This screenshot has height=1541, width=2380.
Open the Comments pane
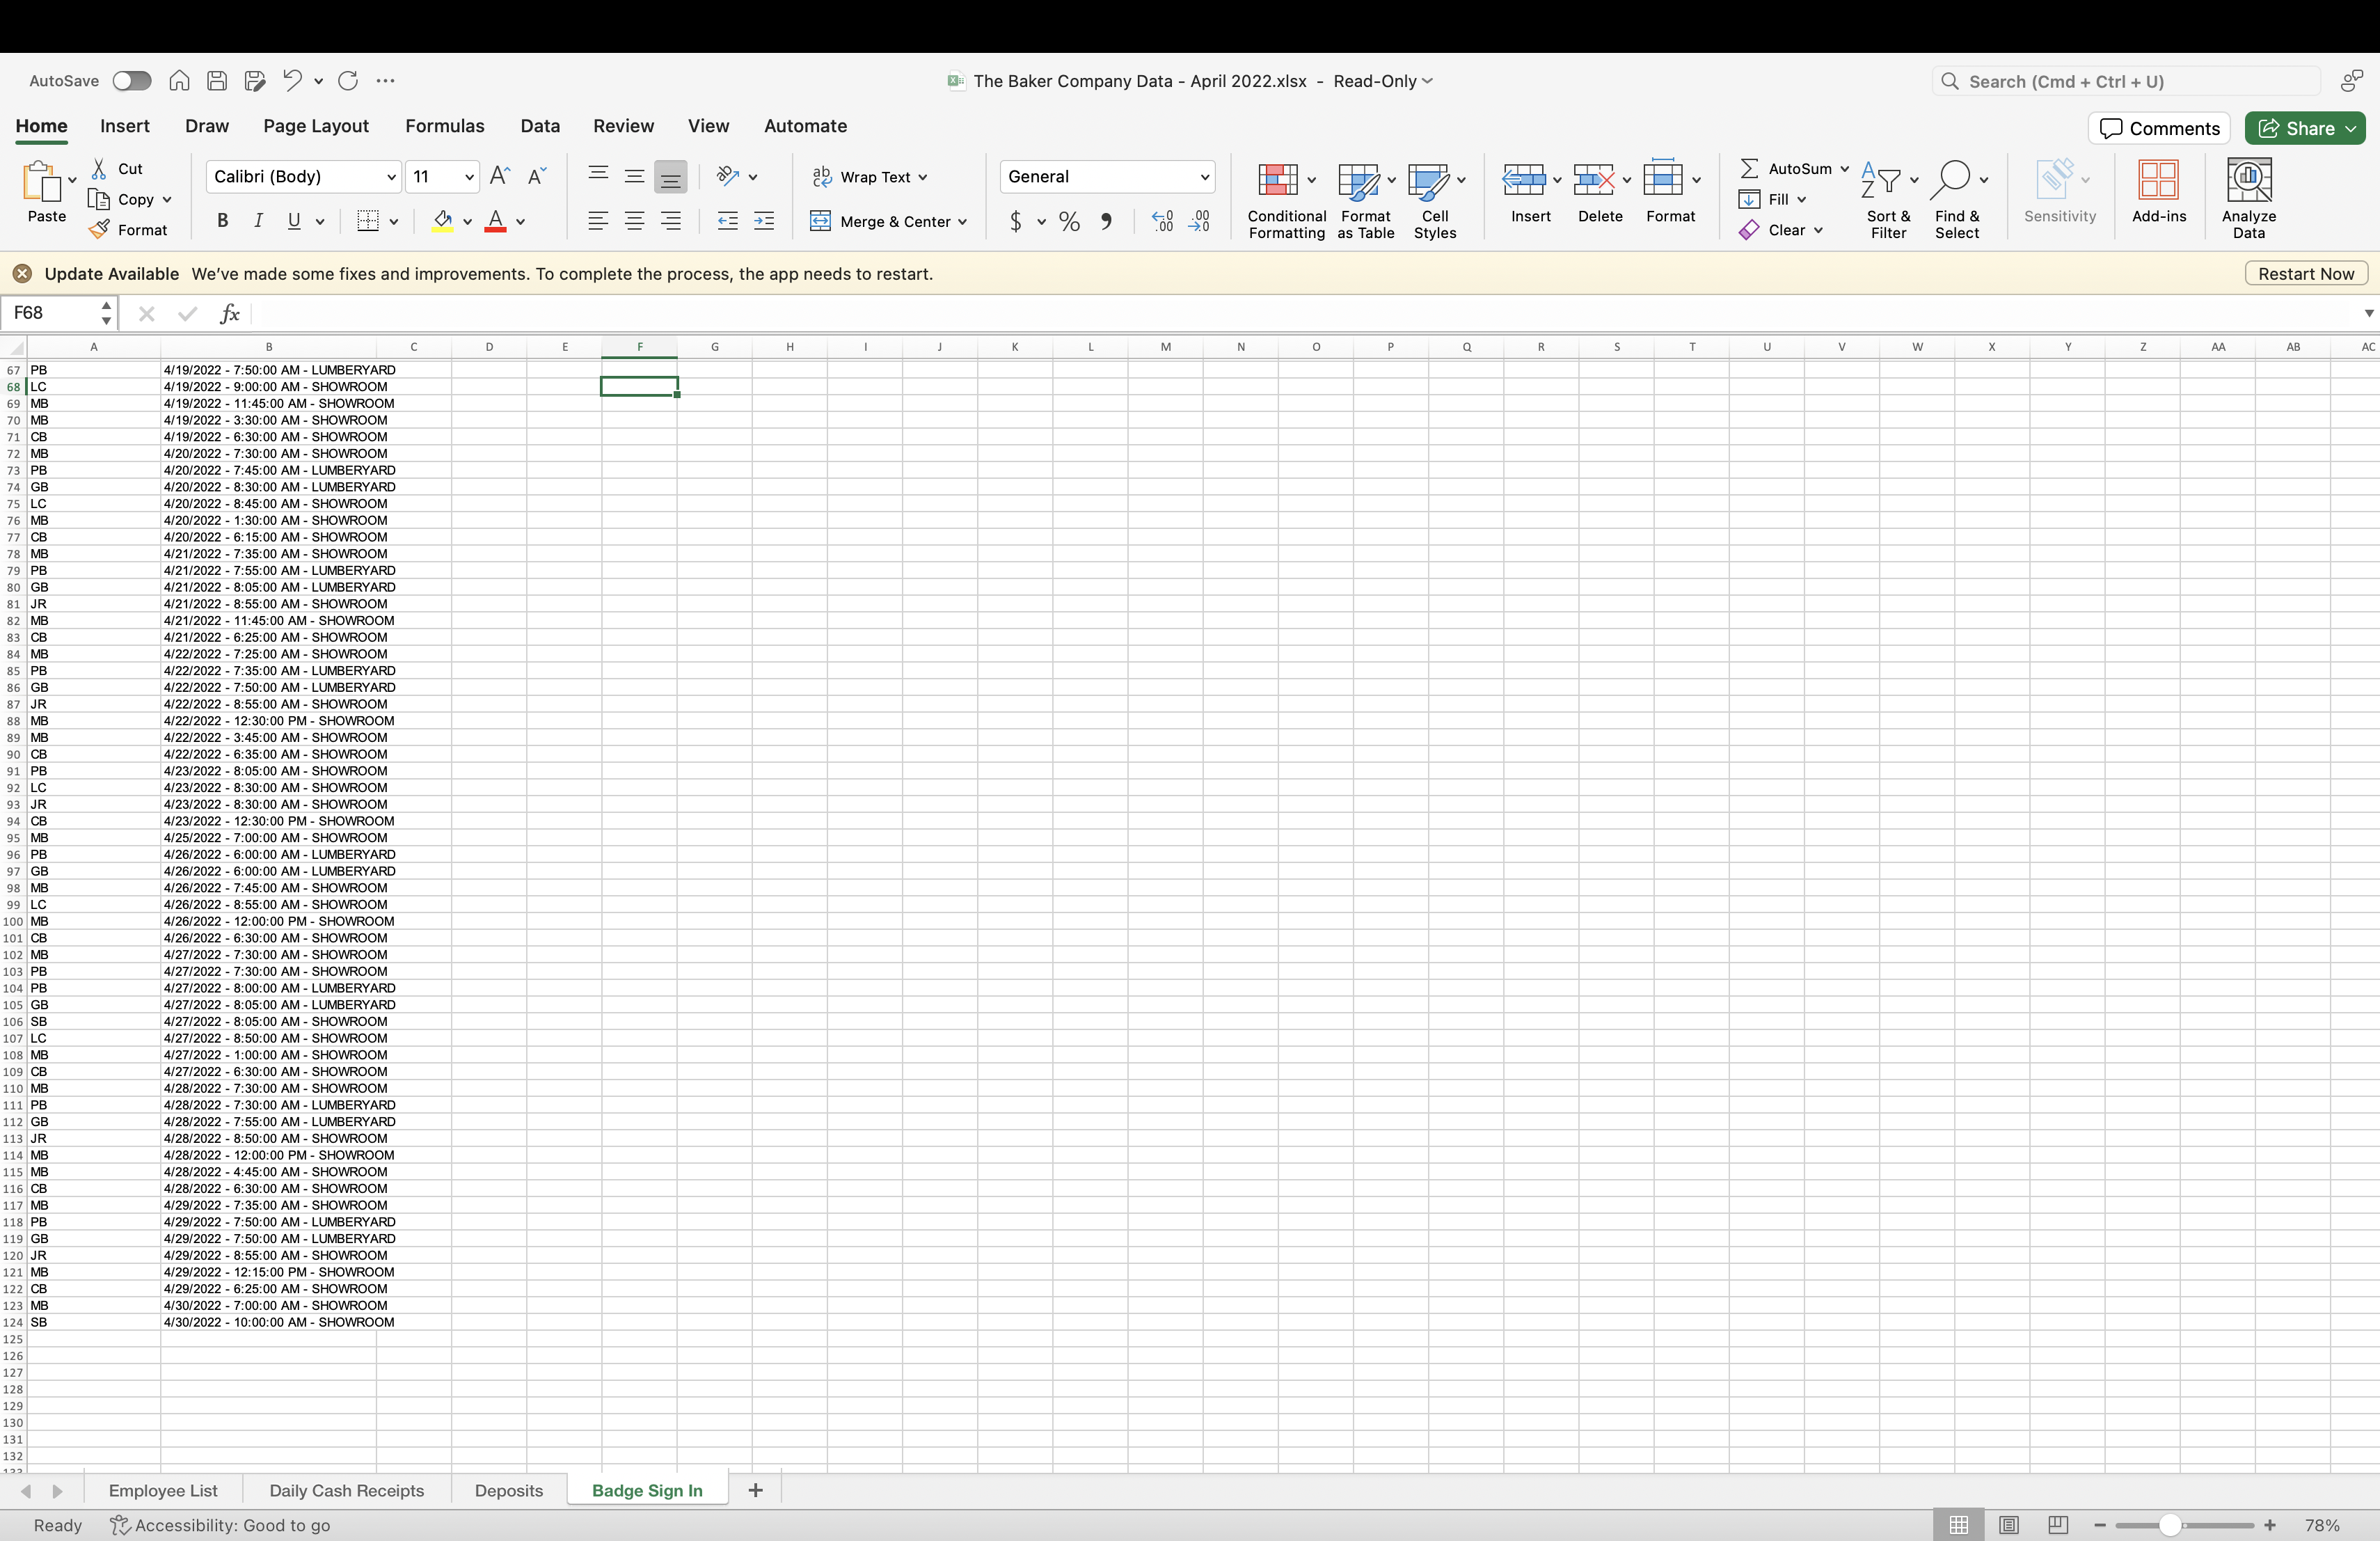(x=2158, y=128)
